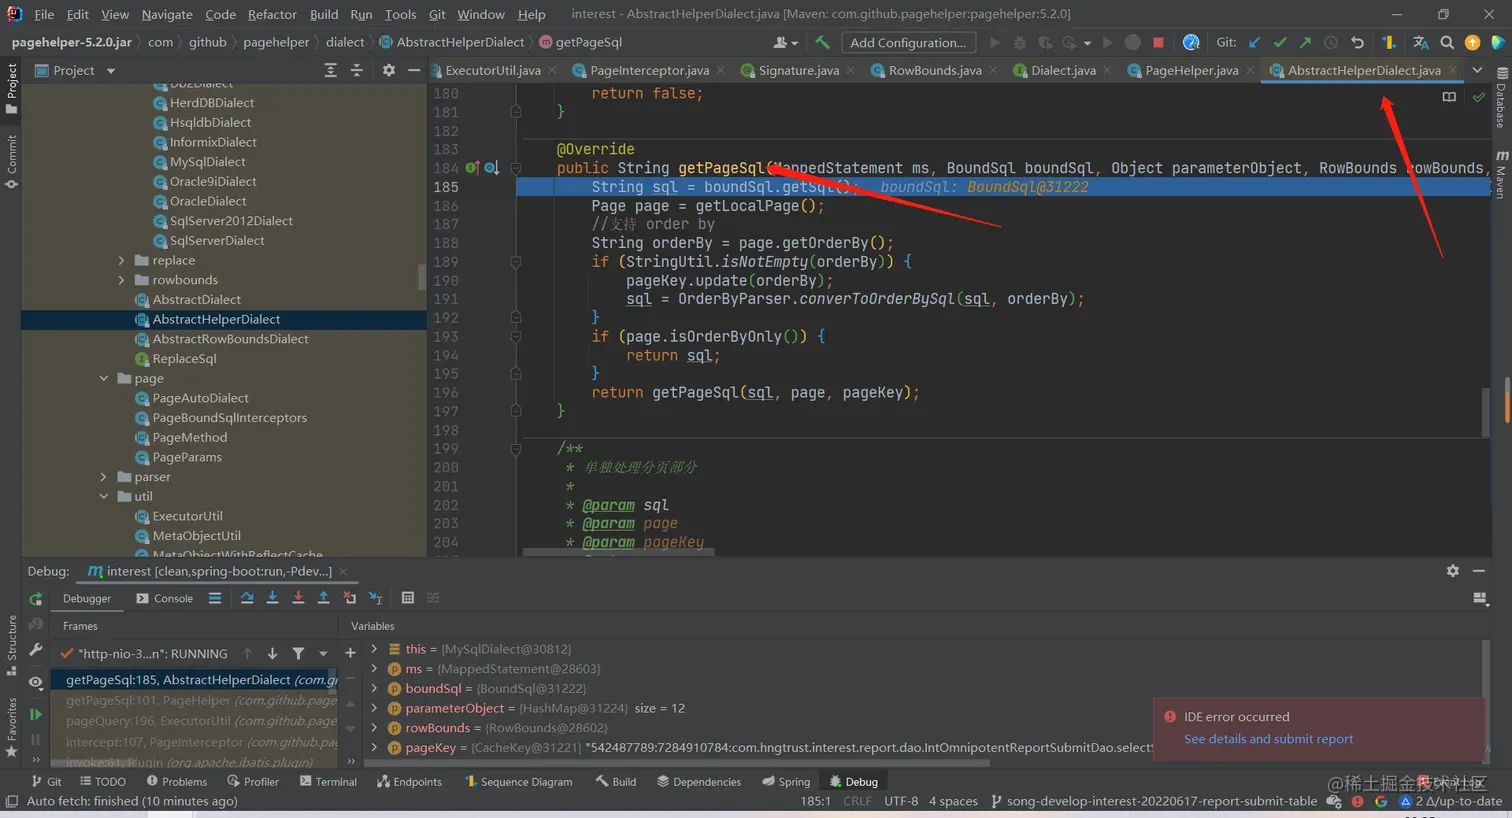Click Git update project arrow icon
Viewport: 1512px width, 818px height.
[x=1255, y=42]
